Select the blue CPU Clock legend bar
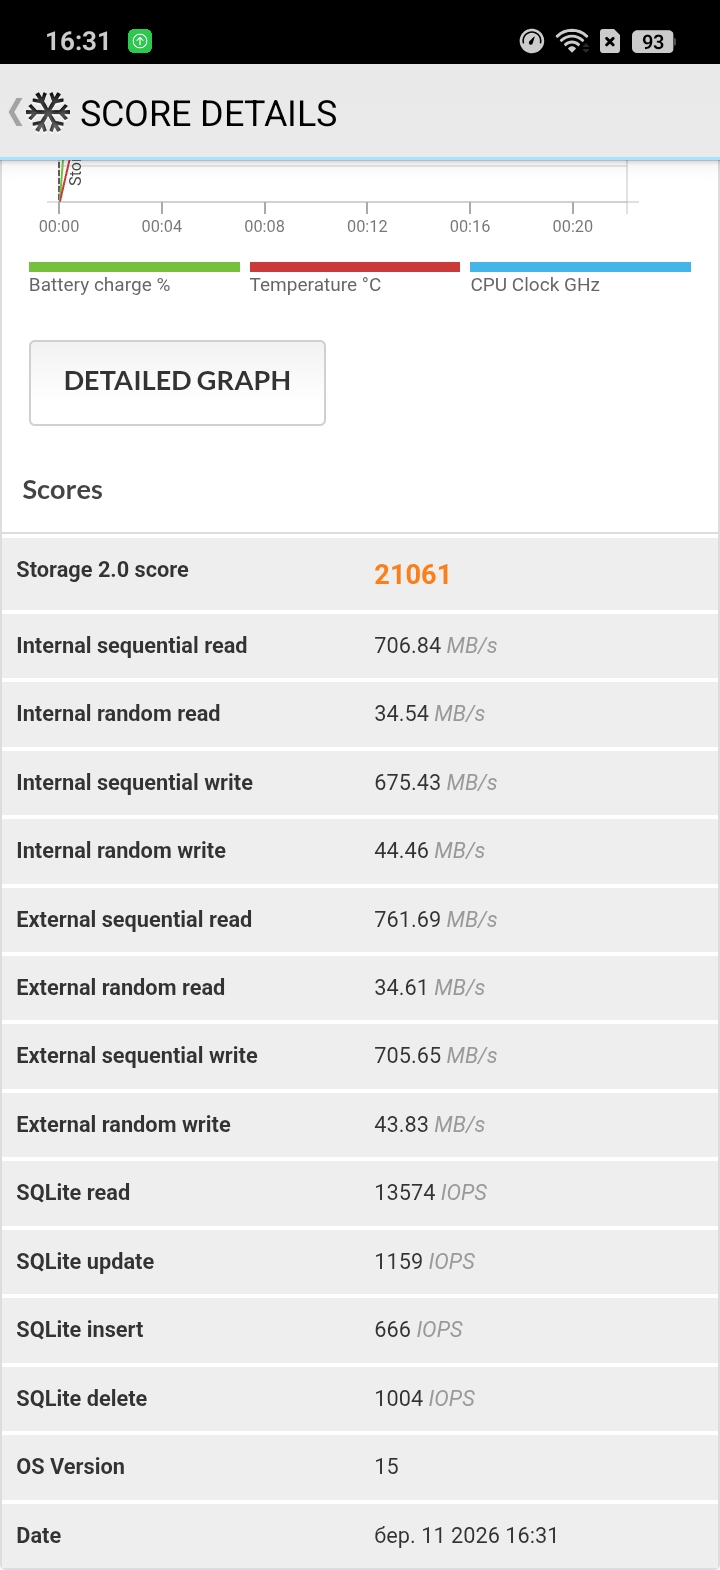This screenshot has width=720, height=1570. pyautogui.click(x=580, y=267)
